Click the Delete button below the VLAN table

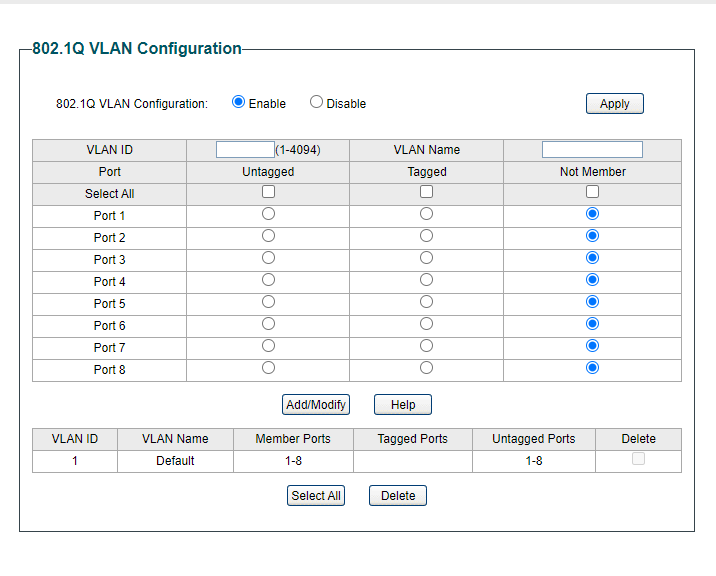pyautogui.click(x=398, y=496)
